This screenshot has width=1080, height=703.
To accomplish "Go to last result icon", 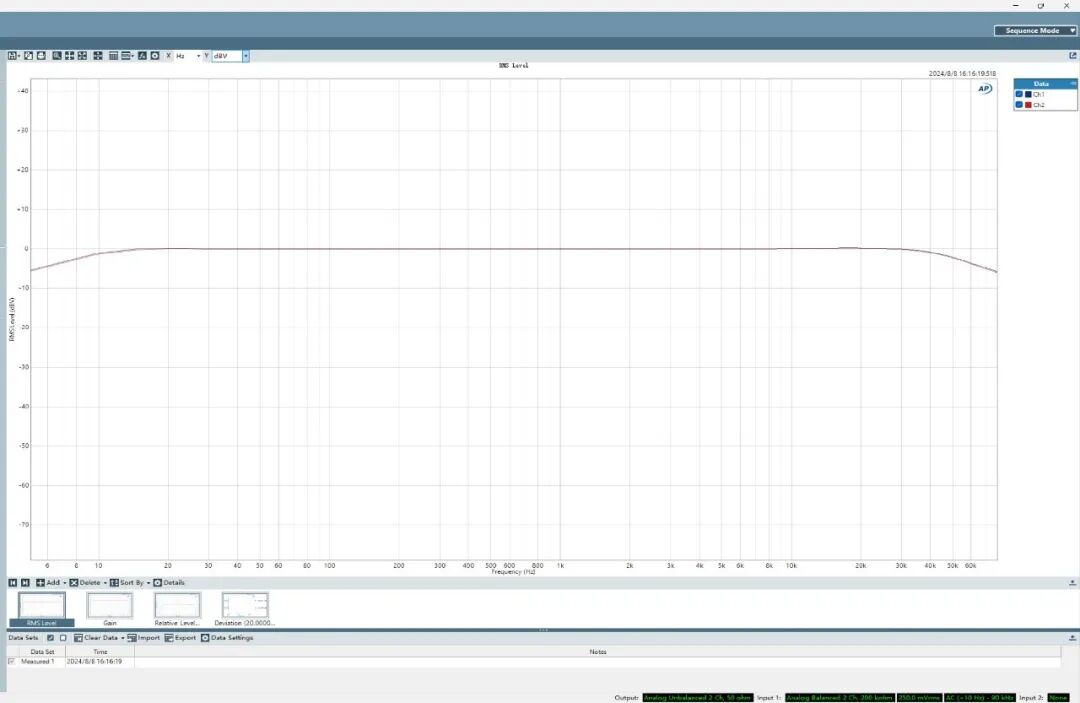I will tap(25, 583).
